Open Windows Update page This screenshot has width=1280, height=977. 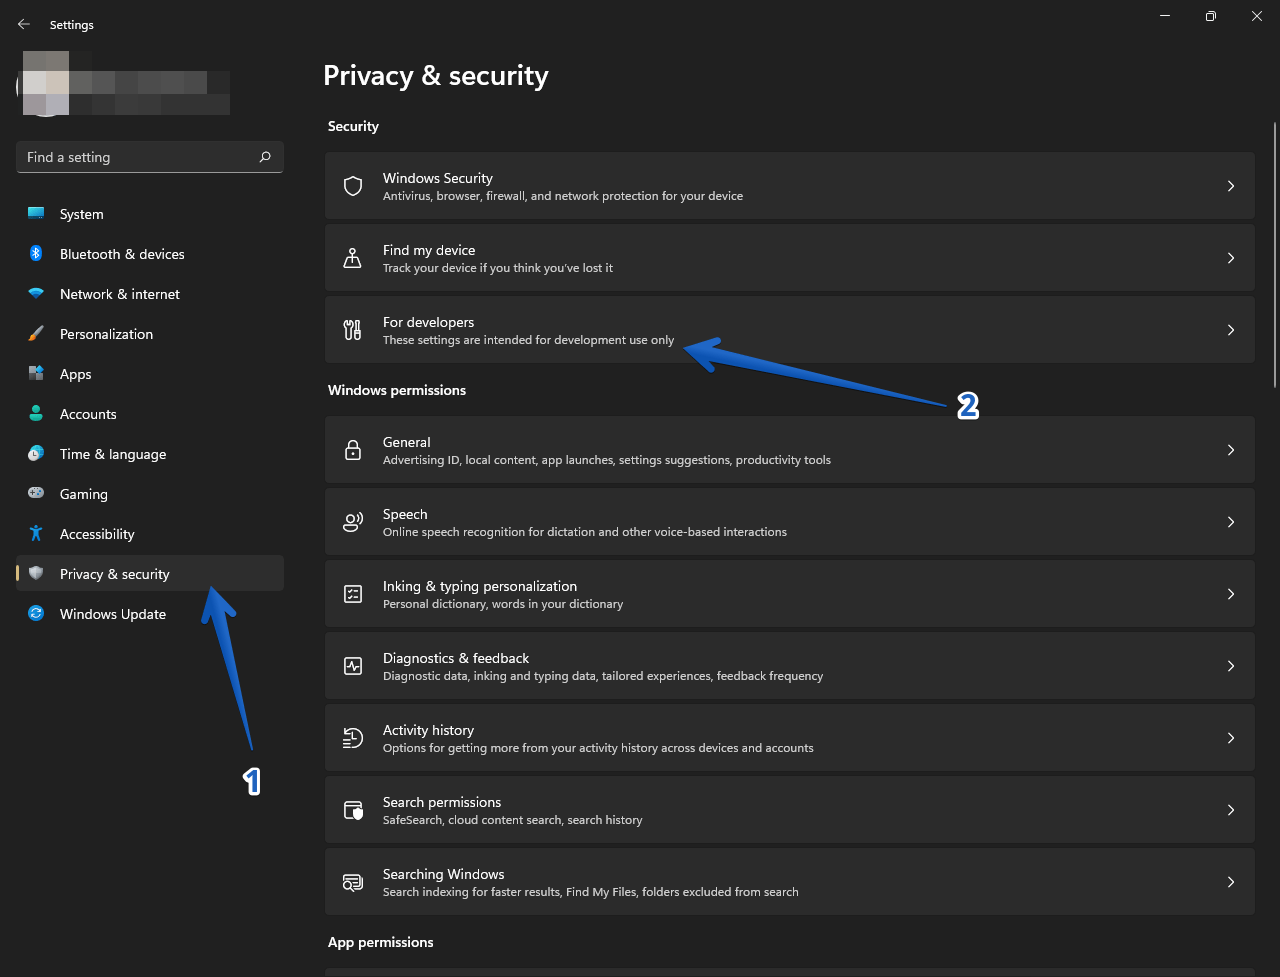coord(150,614)
